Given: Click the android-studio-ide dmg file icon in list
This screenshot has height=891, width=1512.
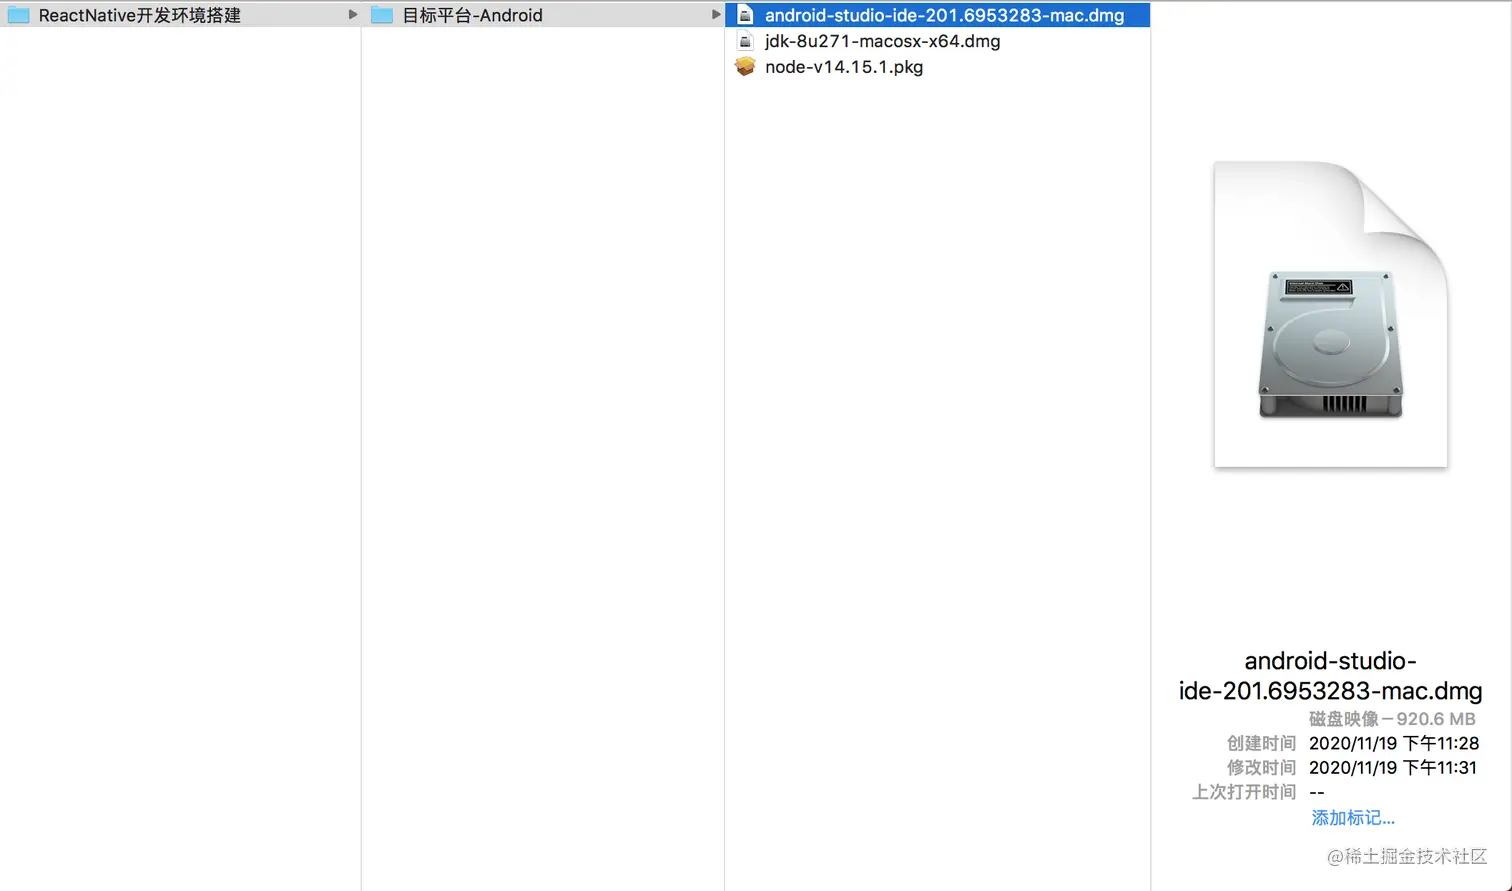Looking at the screenshot, I should tap(745, 15).
